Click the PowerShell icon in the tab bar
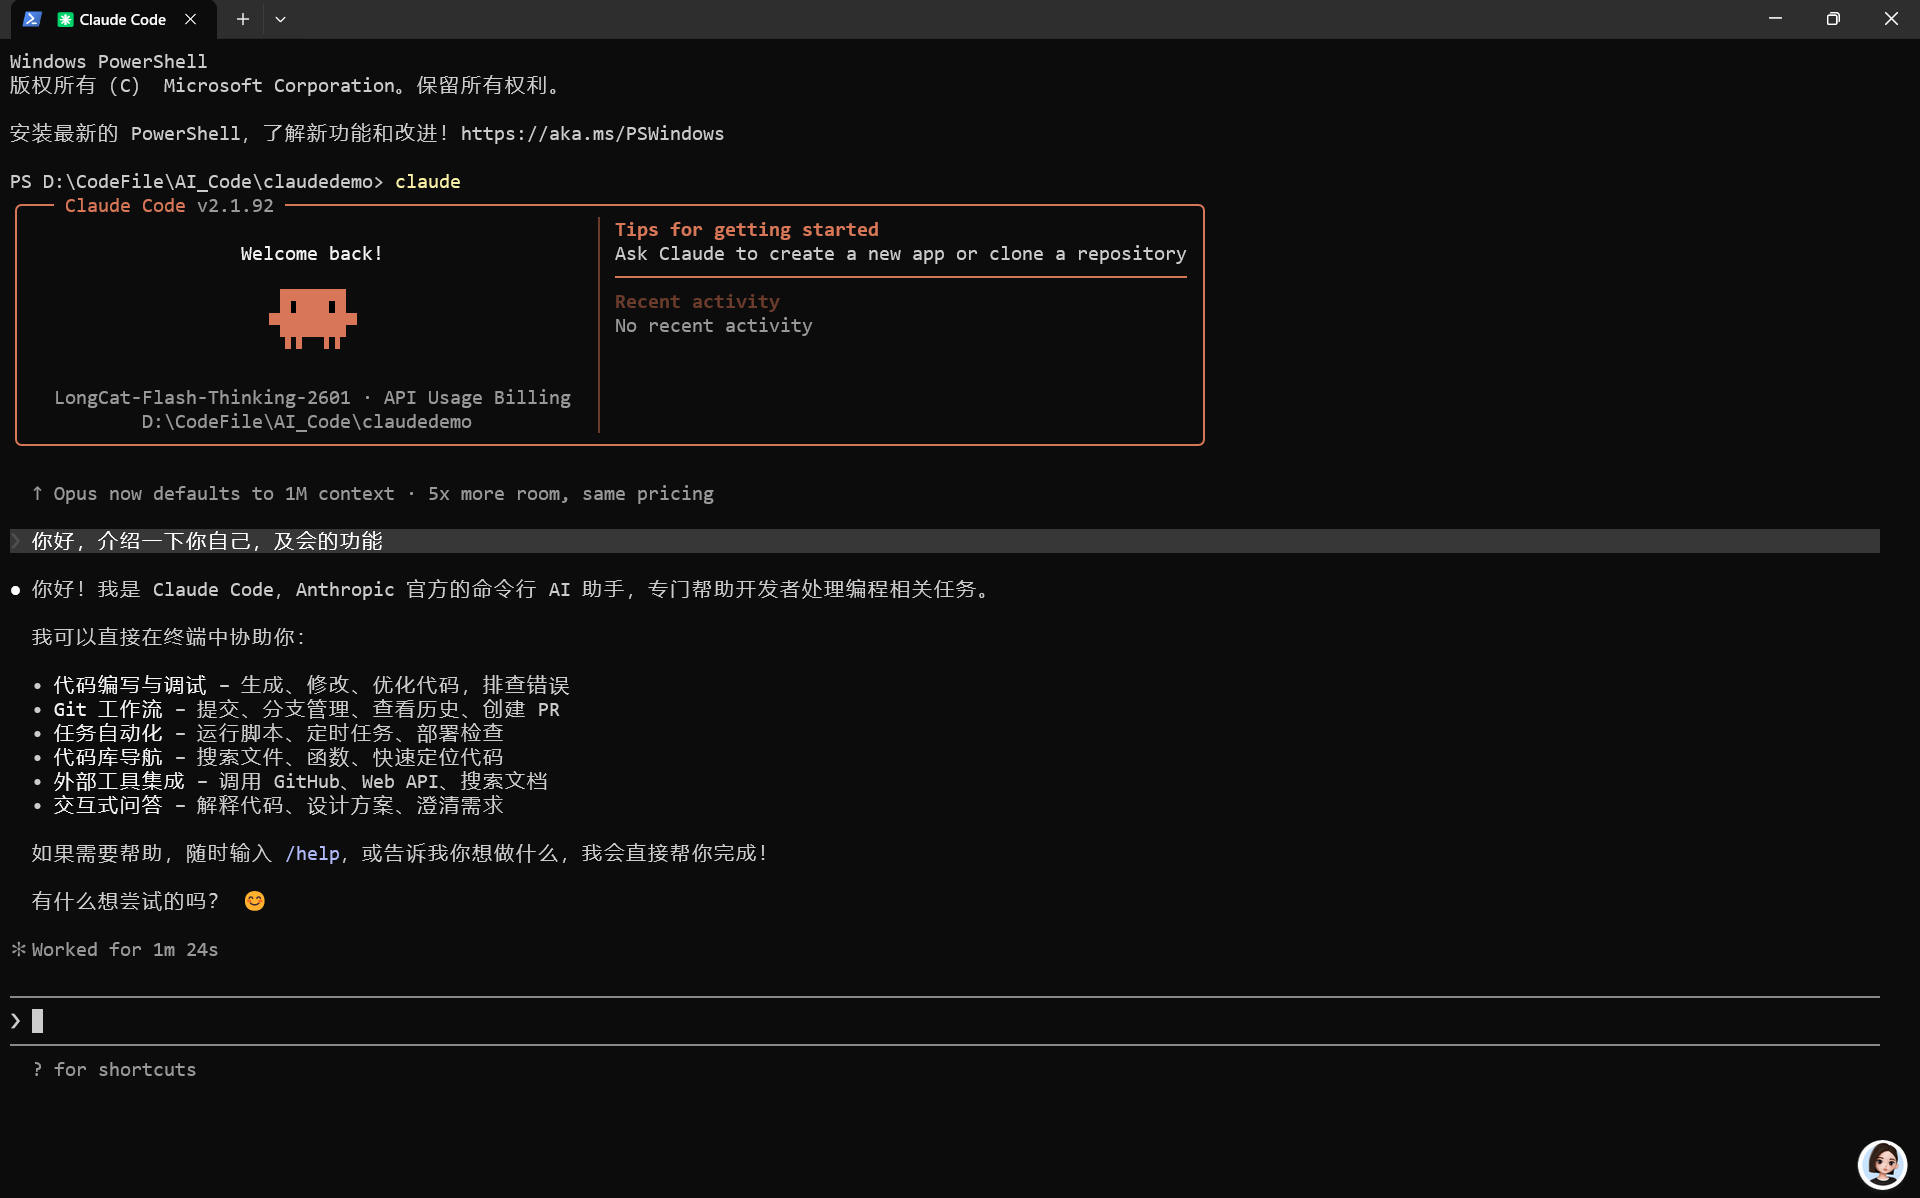The width and height of the screenshot is (1920, 1198). click(32, 19)
